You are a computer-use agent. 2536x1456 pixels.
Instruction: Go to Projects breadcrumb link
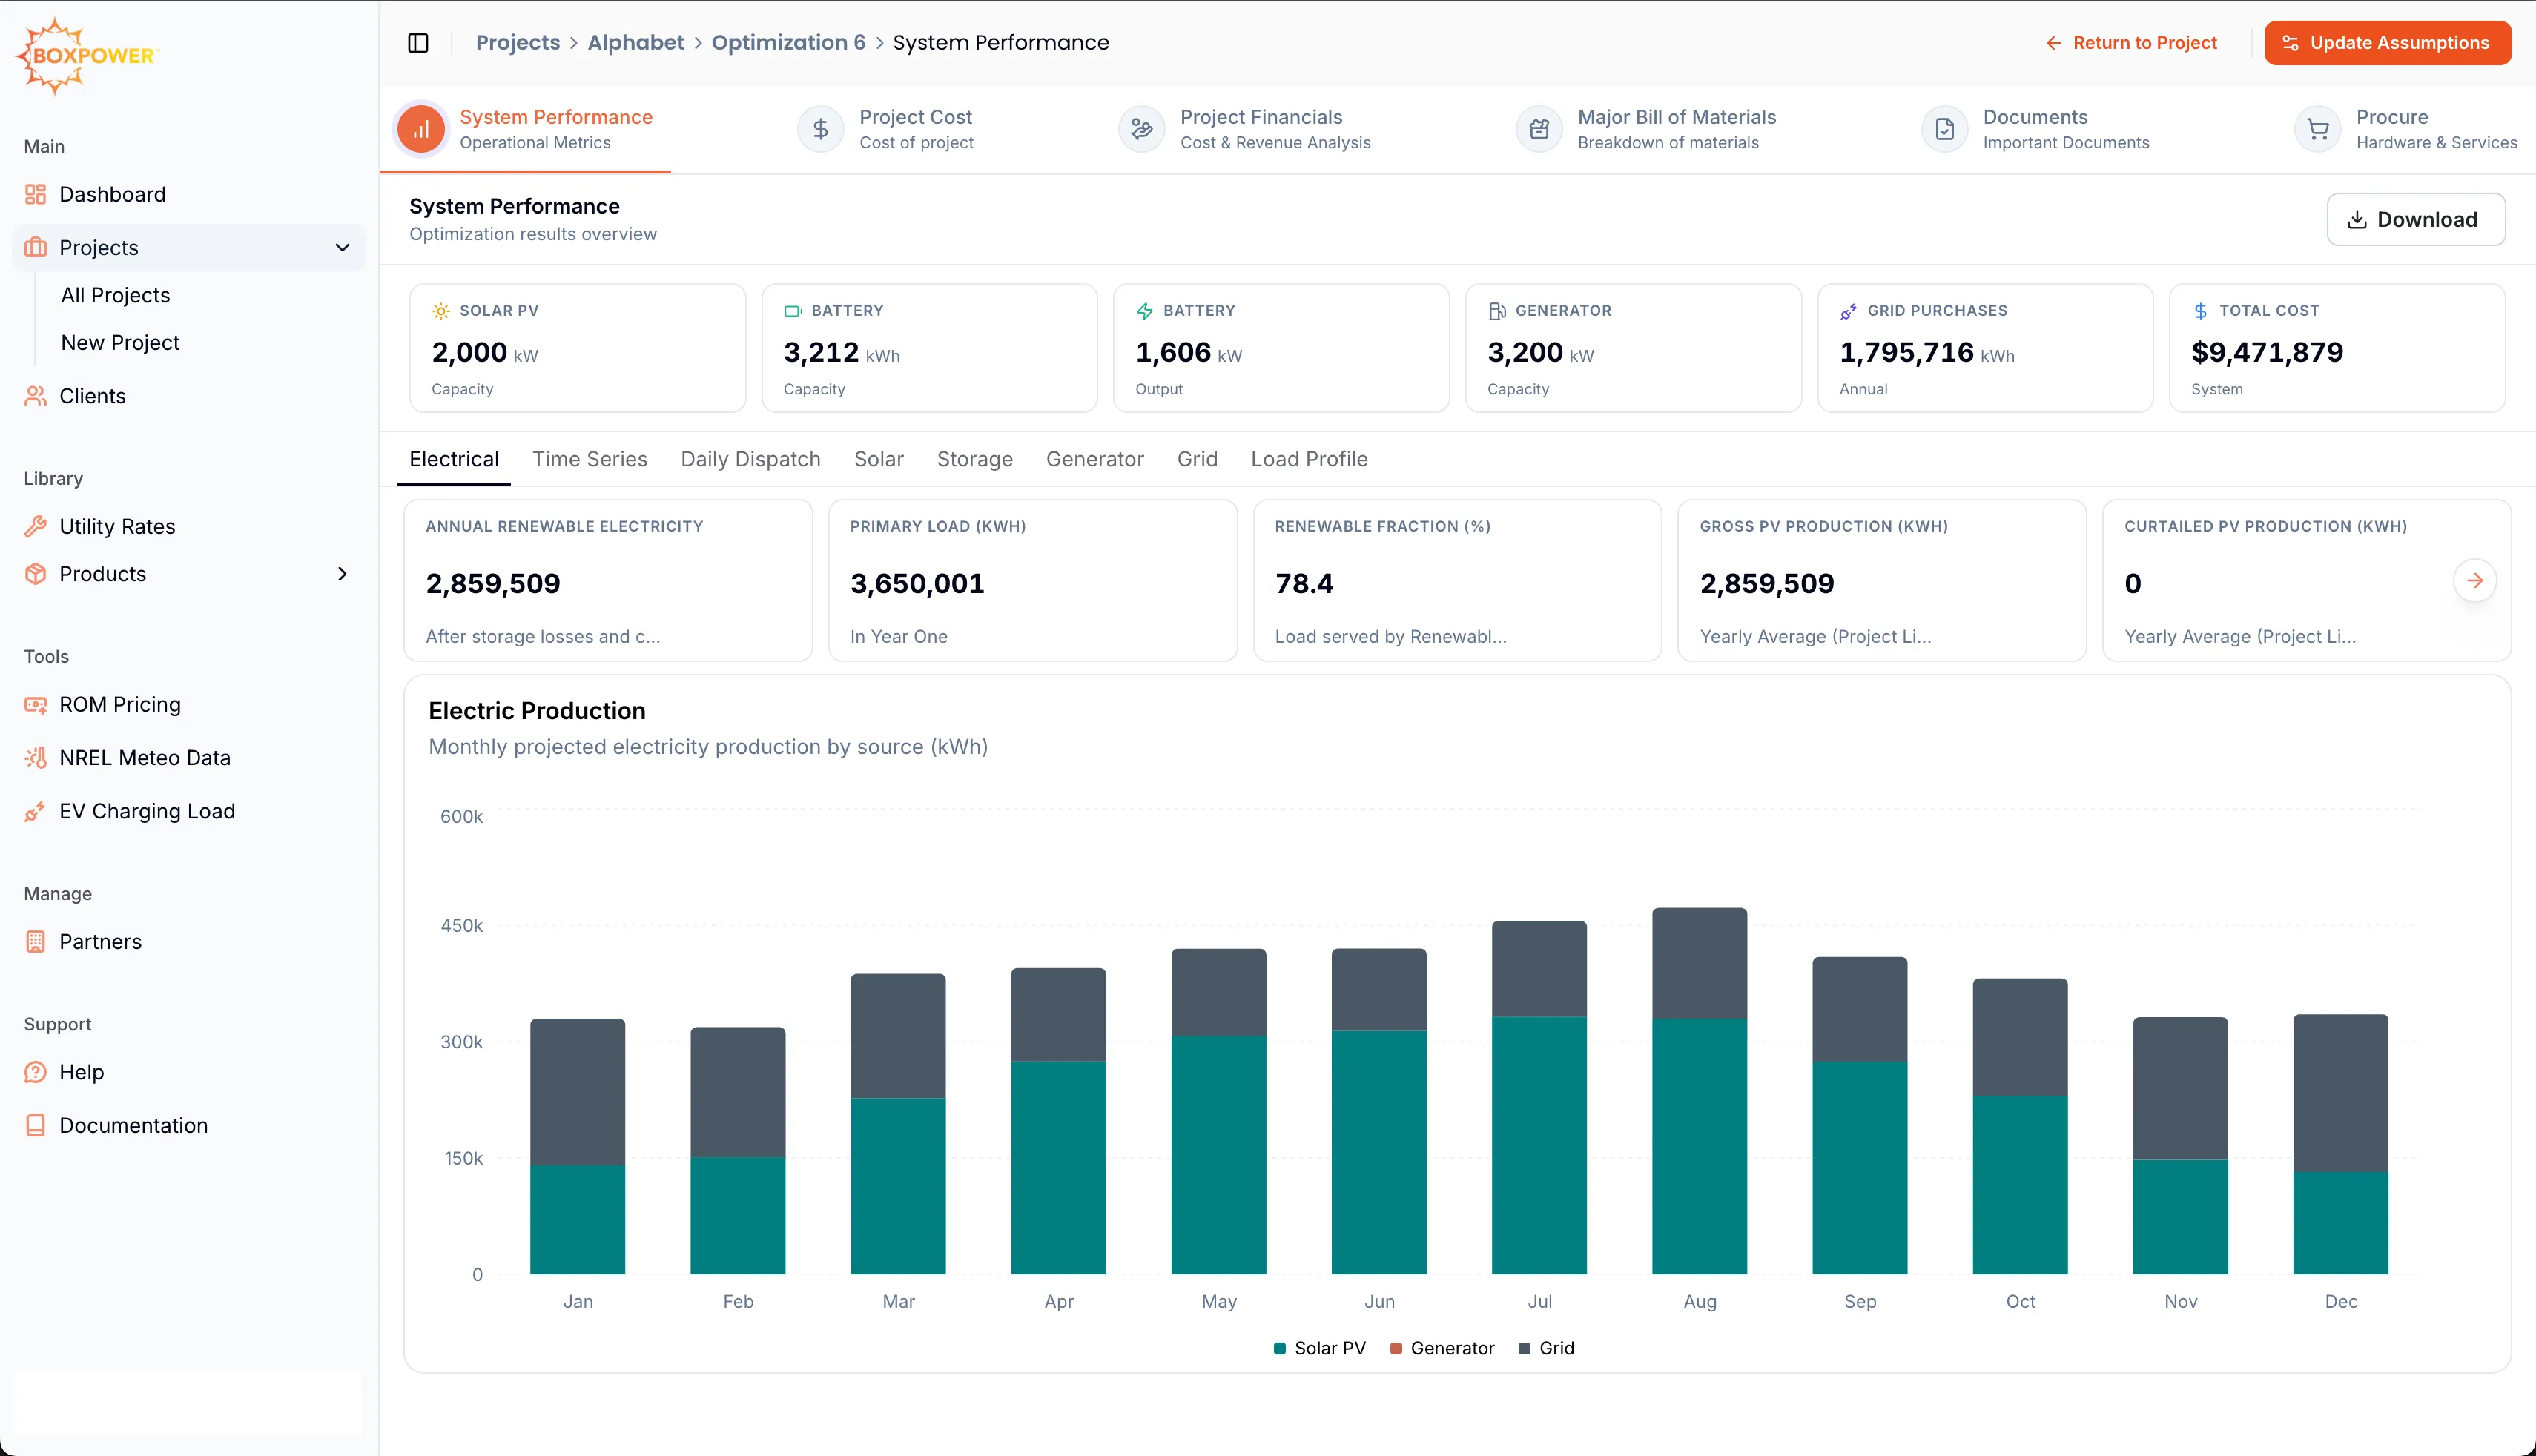tap(518, 43)
